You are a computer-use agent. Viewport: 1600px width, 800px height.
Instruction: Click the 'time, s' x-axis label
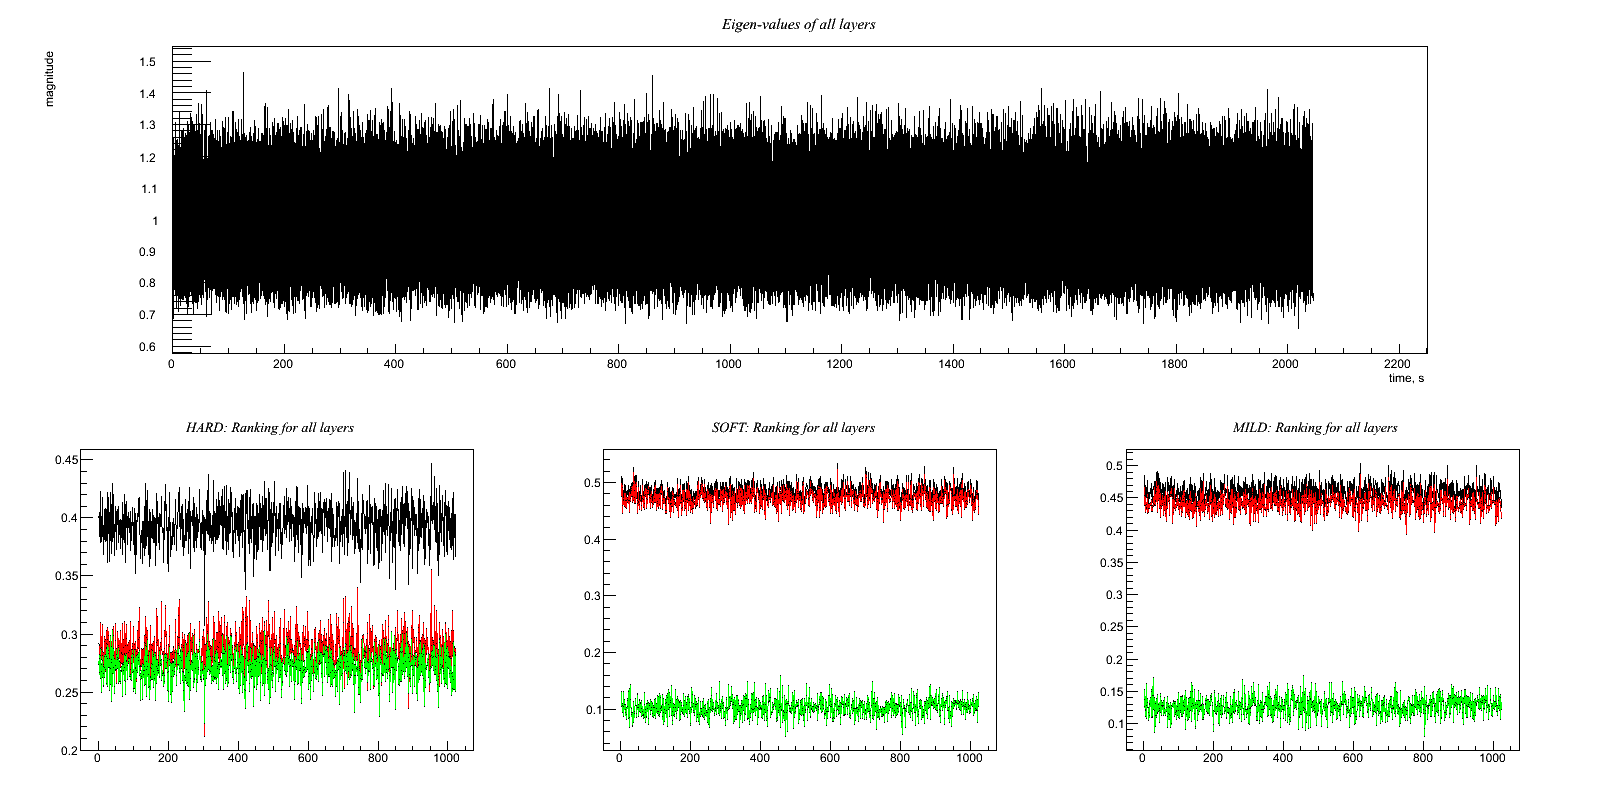tap(1406, 378)
